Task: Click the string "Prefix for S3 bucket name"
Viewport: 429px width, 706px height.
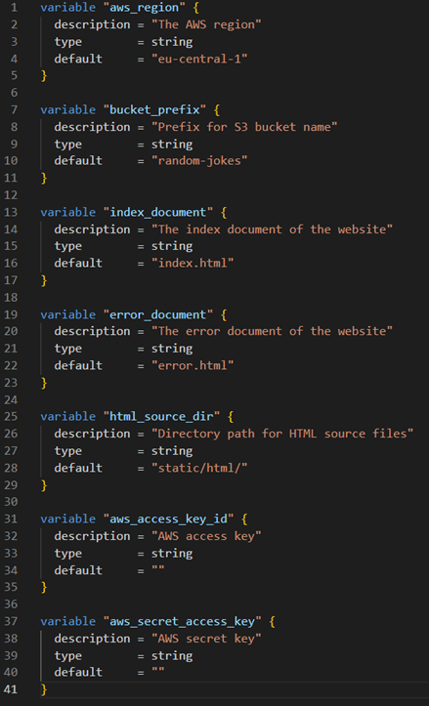Action: click(x=244, y=127)
